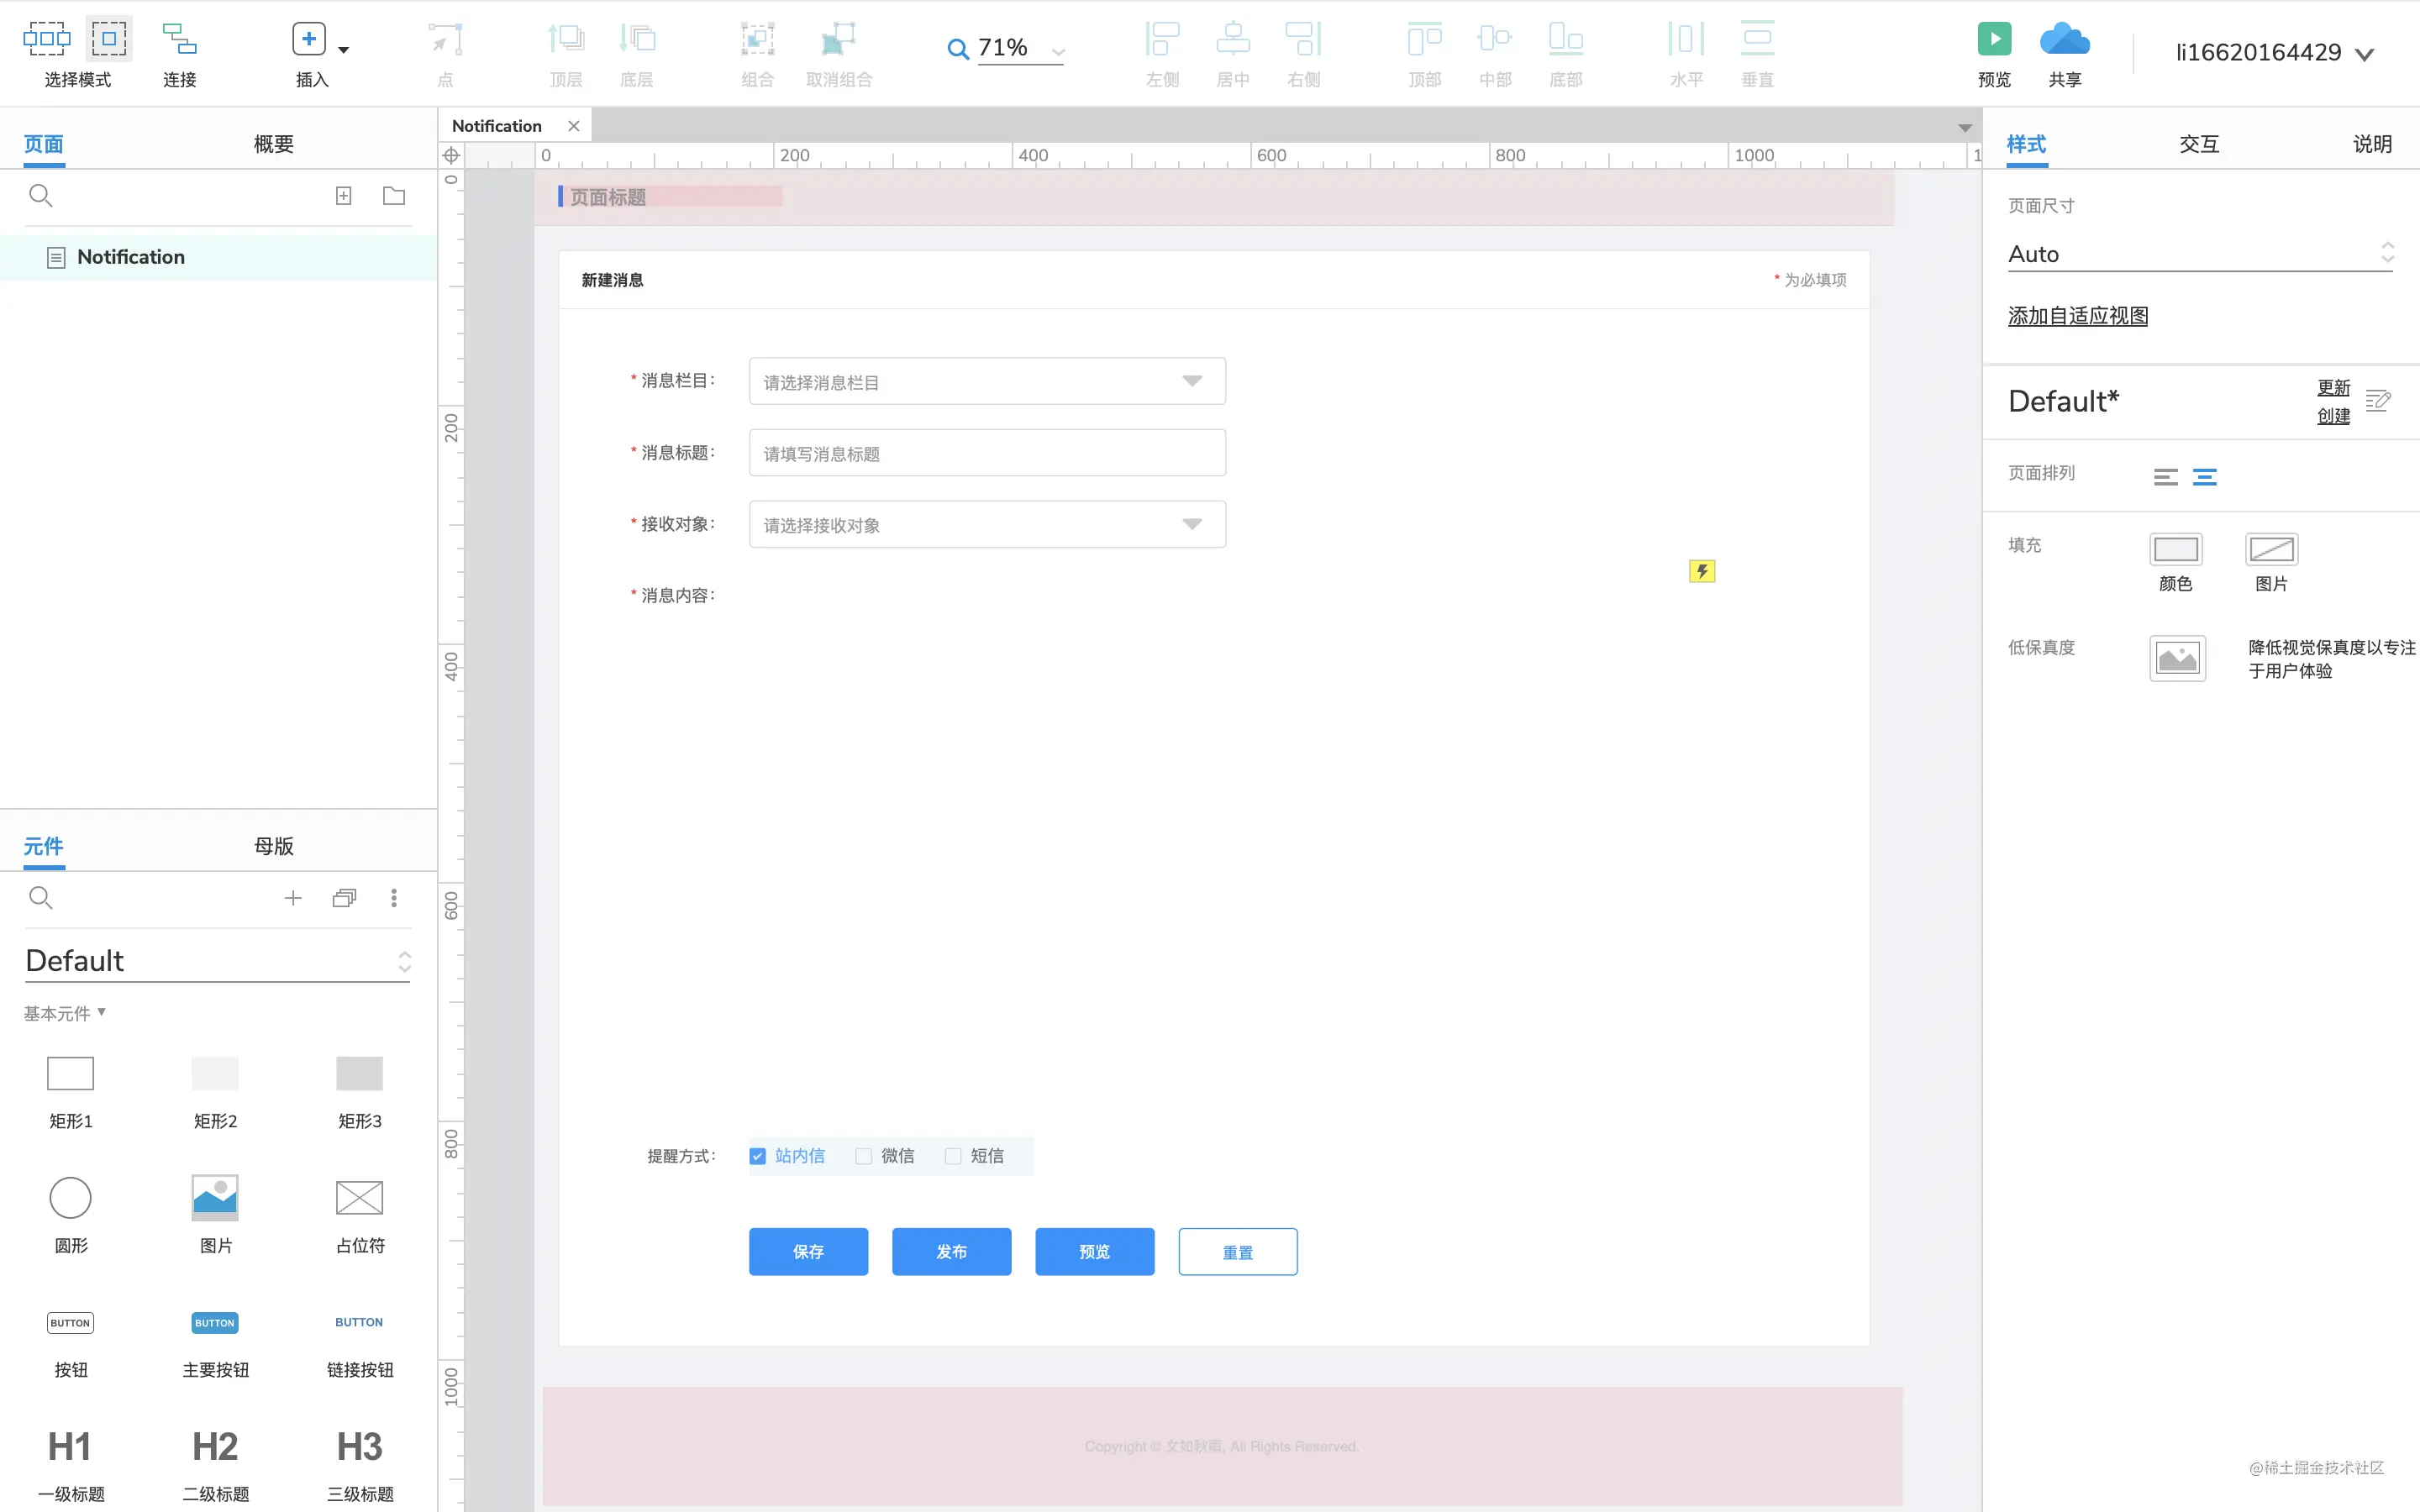
Task: Click the 添加自适应视图 link
Action: [x=2078, y=316]
